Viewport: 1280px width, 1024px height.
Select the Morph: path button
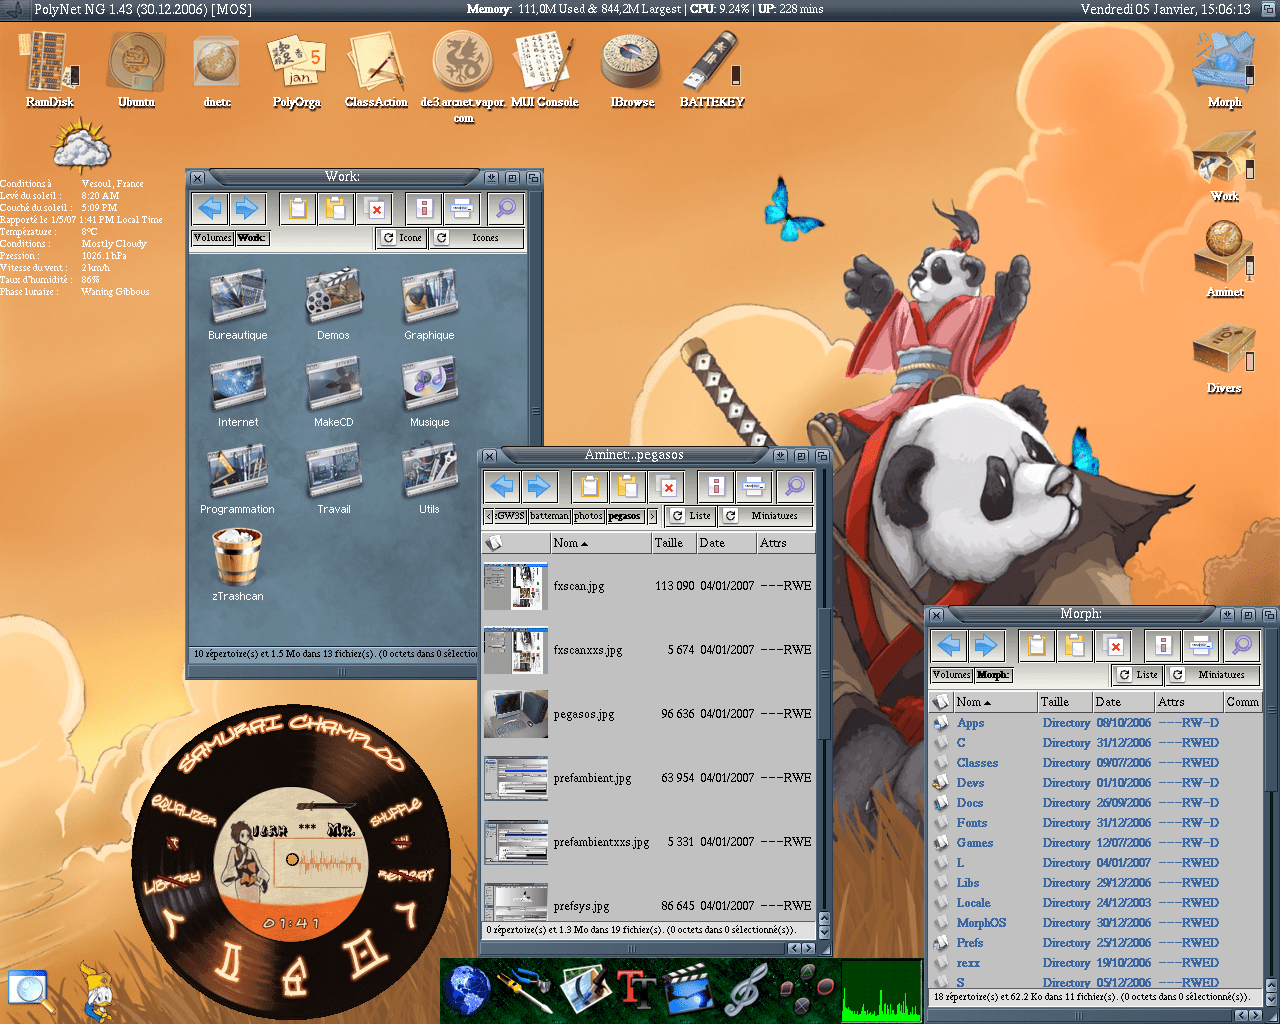pos(993,675)
